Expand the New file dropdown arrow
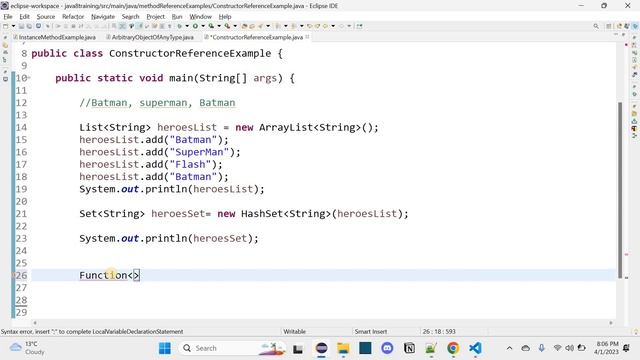This screenshot has width=640, height=360. [x=13, y=26]
